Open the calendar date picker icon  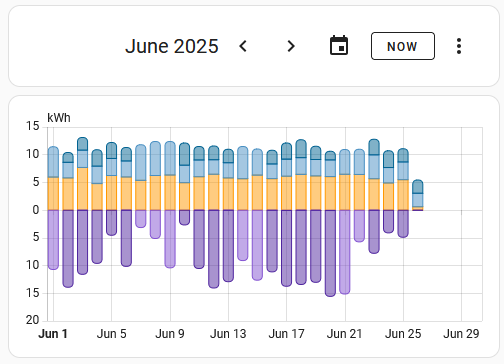click(339, 45)
